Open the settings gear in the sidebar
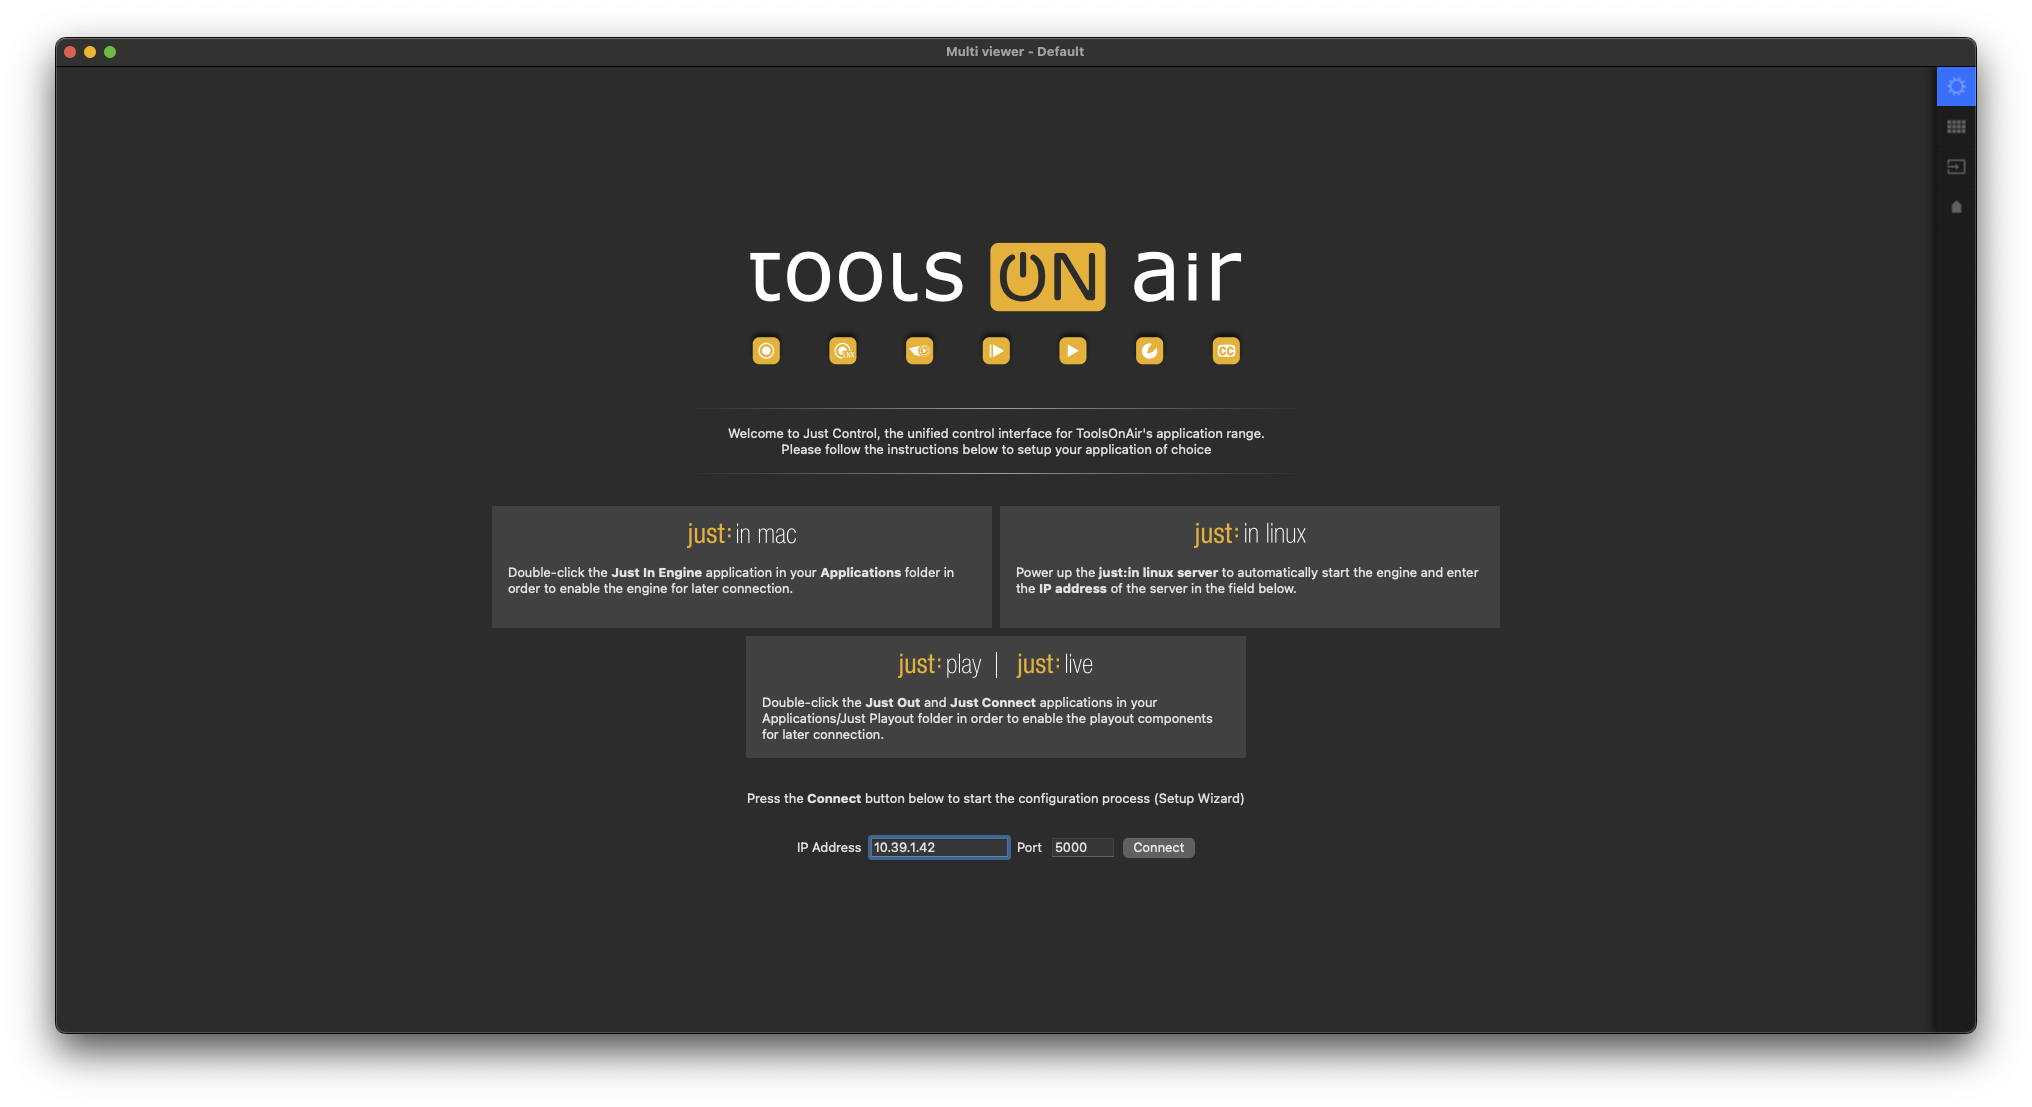This screenshot has width=2032, height=1107. 1956,87
